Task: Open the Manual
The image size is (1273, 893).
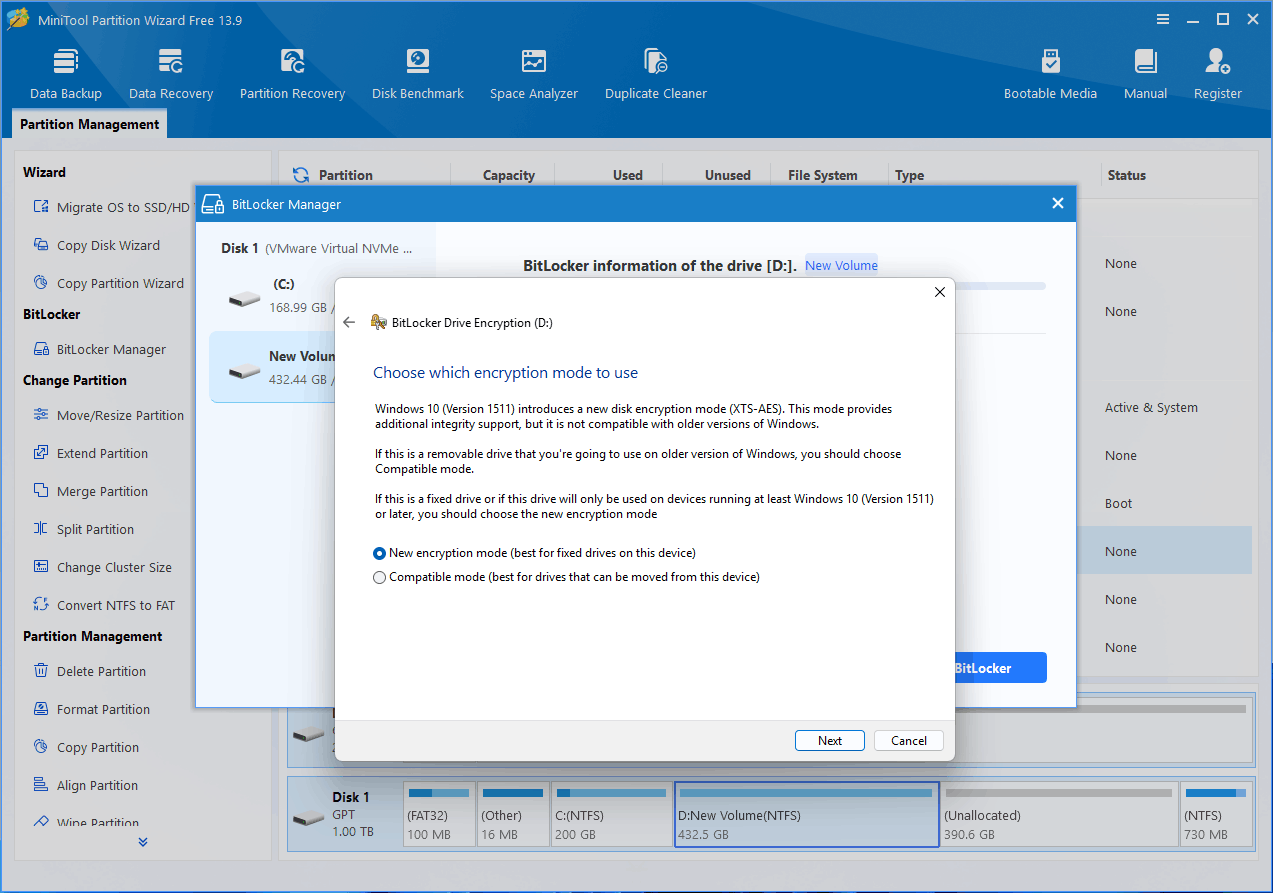Action: pyautogui.click(x=1145, y=75)
